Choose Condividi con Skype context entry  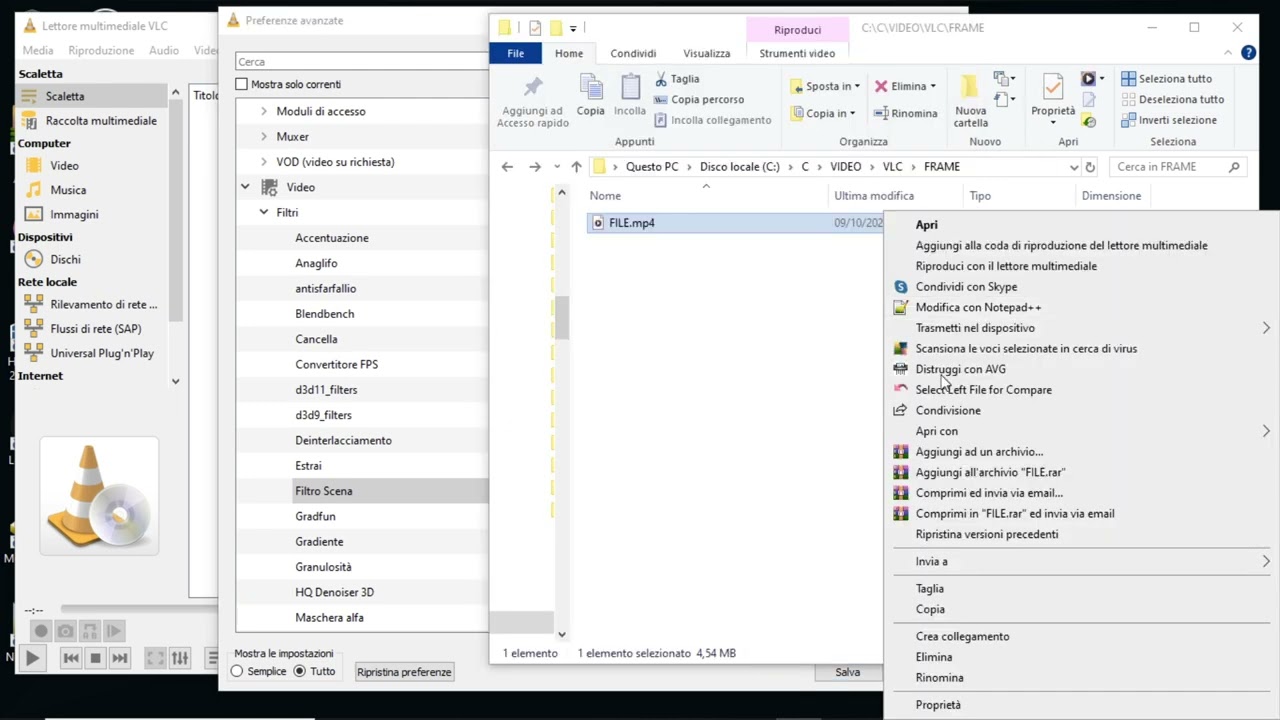click(966, 287)
